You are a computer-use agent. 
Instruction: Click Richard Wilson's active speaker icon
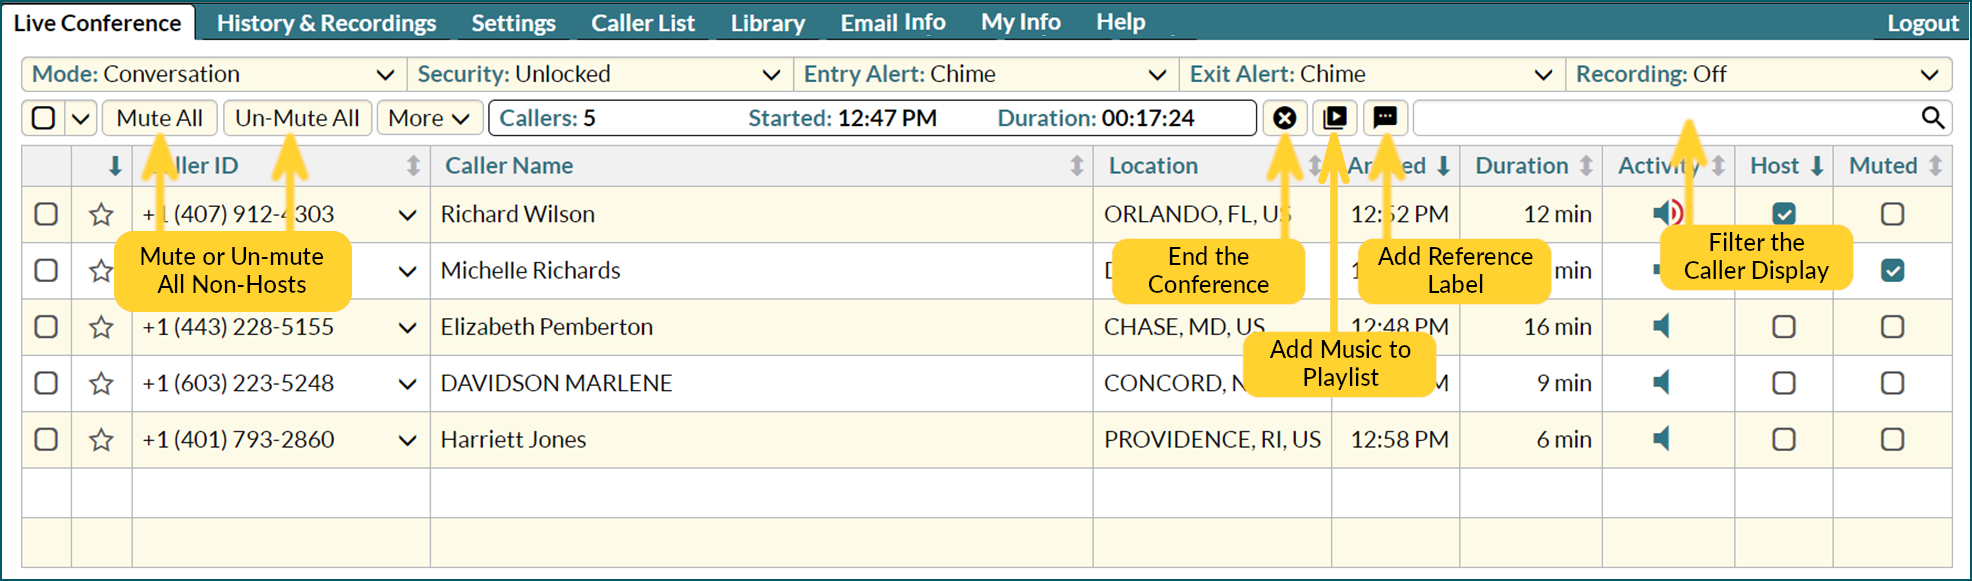(1668, 212)
